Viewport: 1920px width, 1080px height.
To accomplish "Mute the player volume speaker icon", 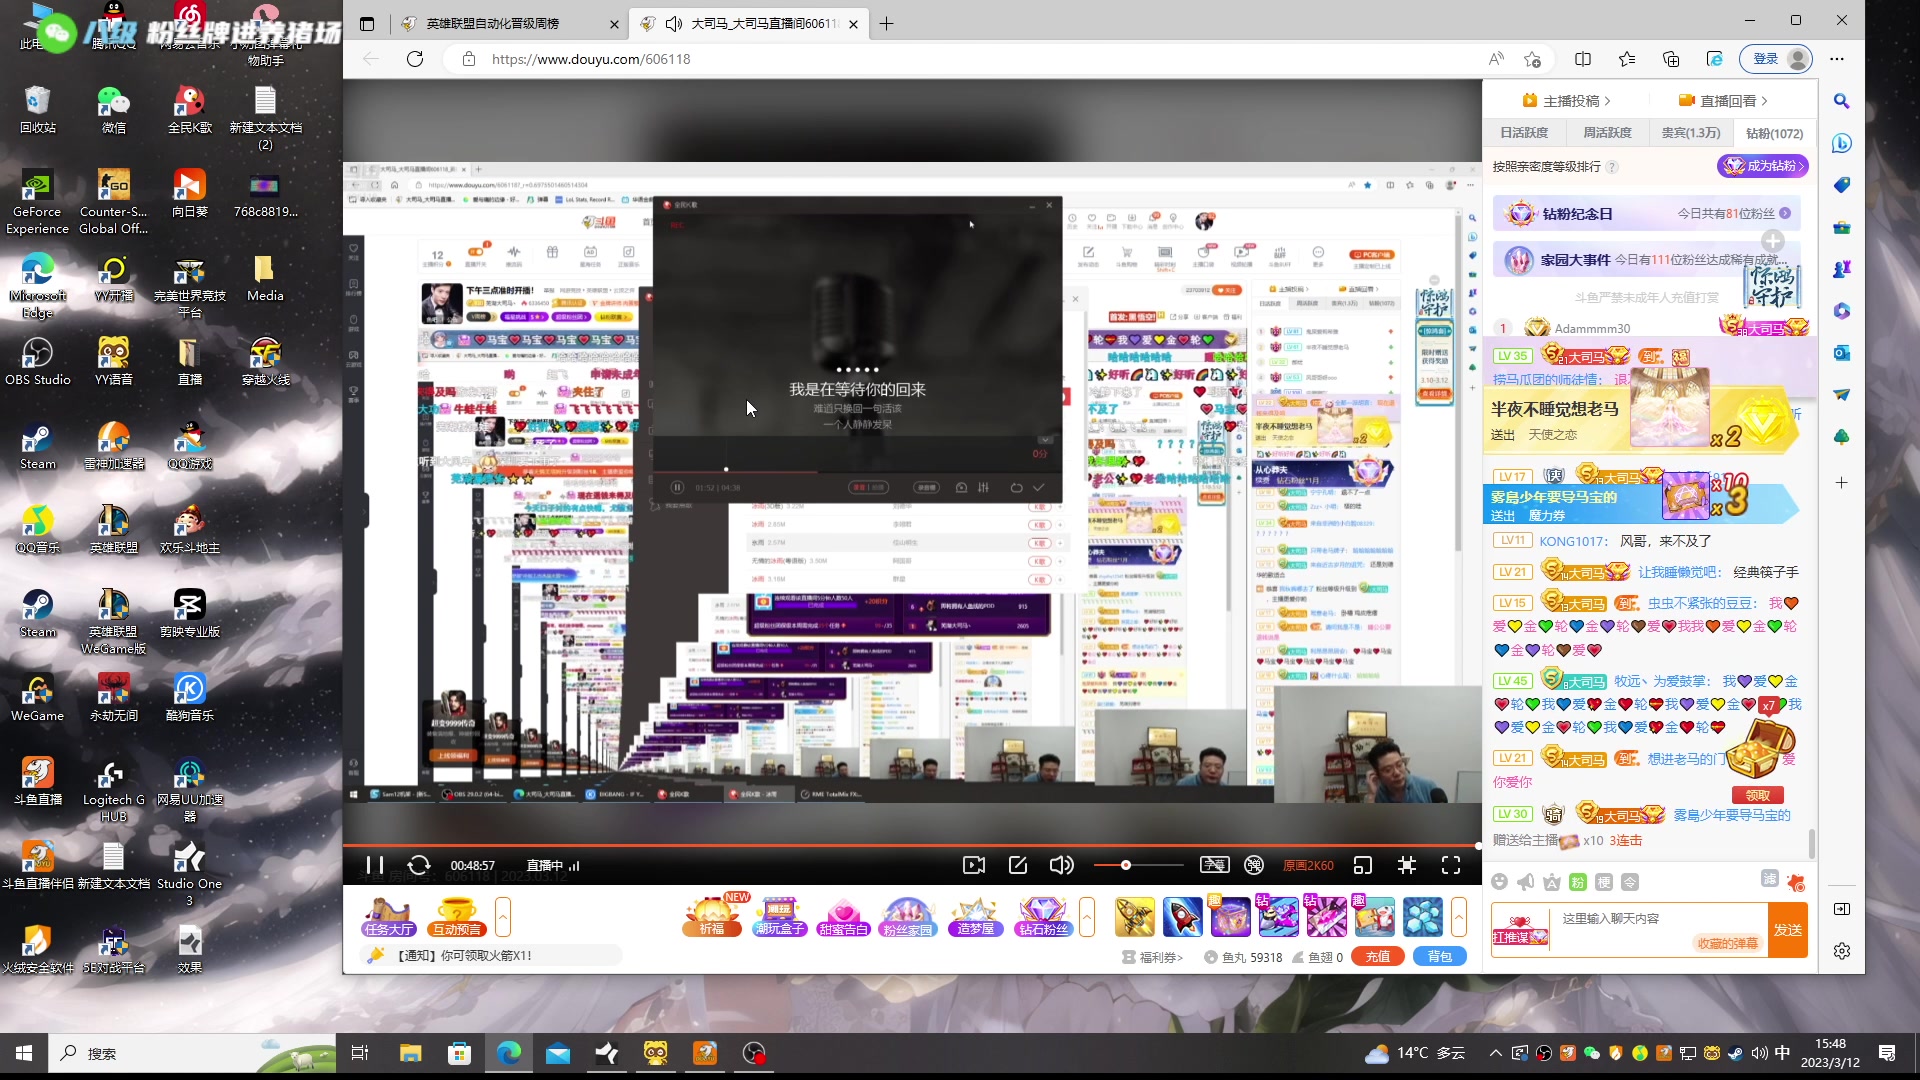I will pyautogui.click(x=1061, y=865).
